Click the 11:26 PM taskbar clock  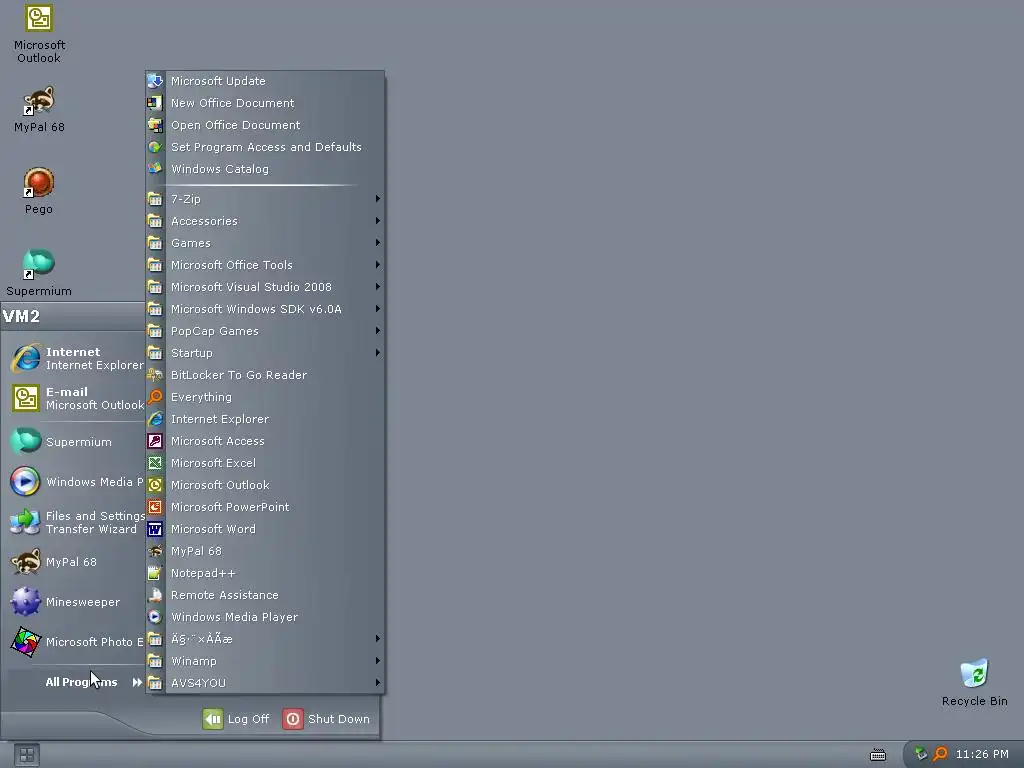(x=982, y=754)
